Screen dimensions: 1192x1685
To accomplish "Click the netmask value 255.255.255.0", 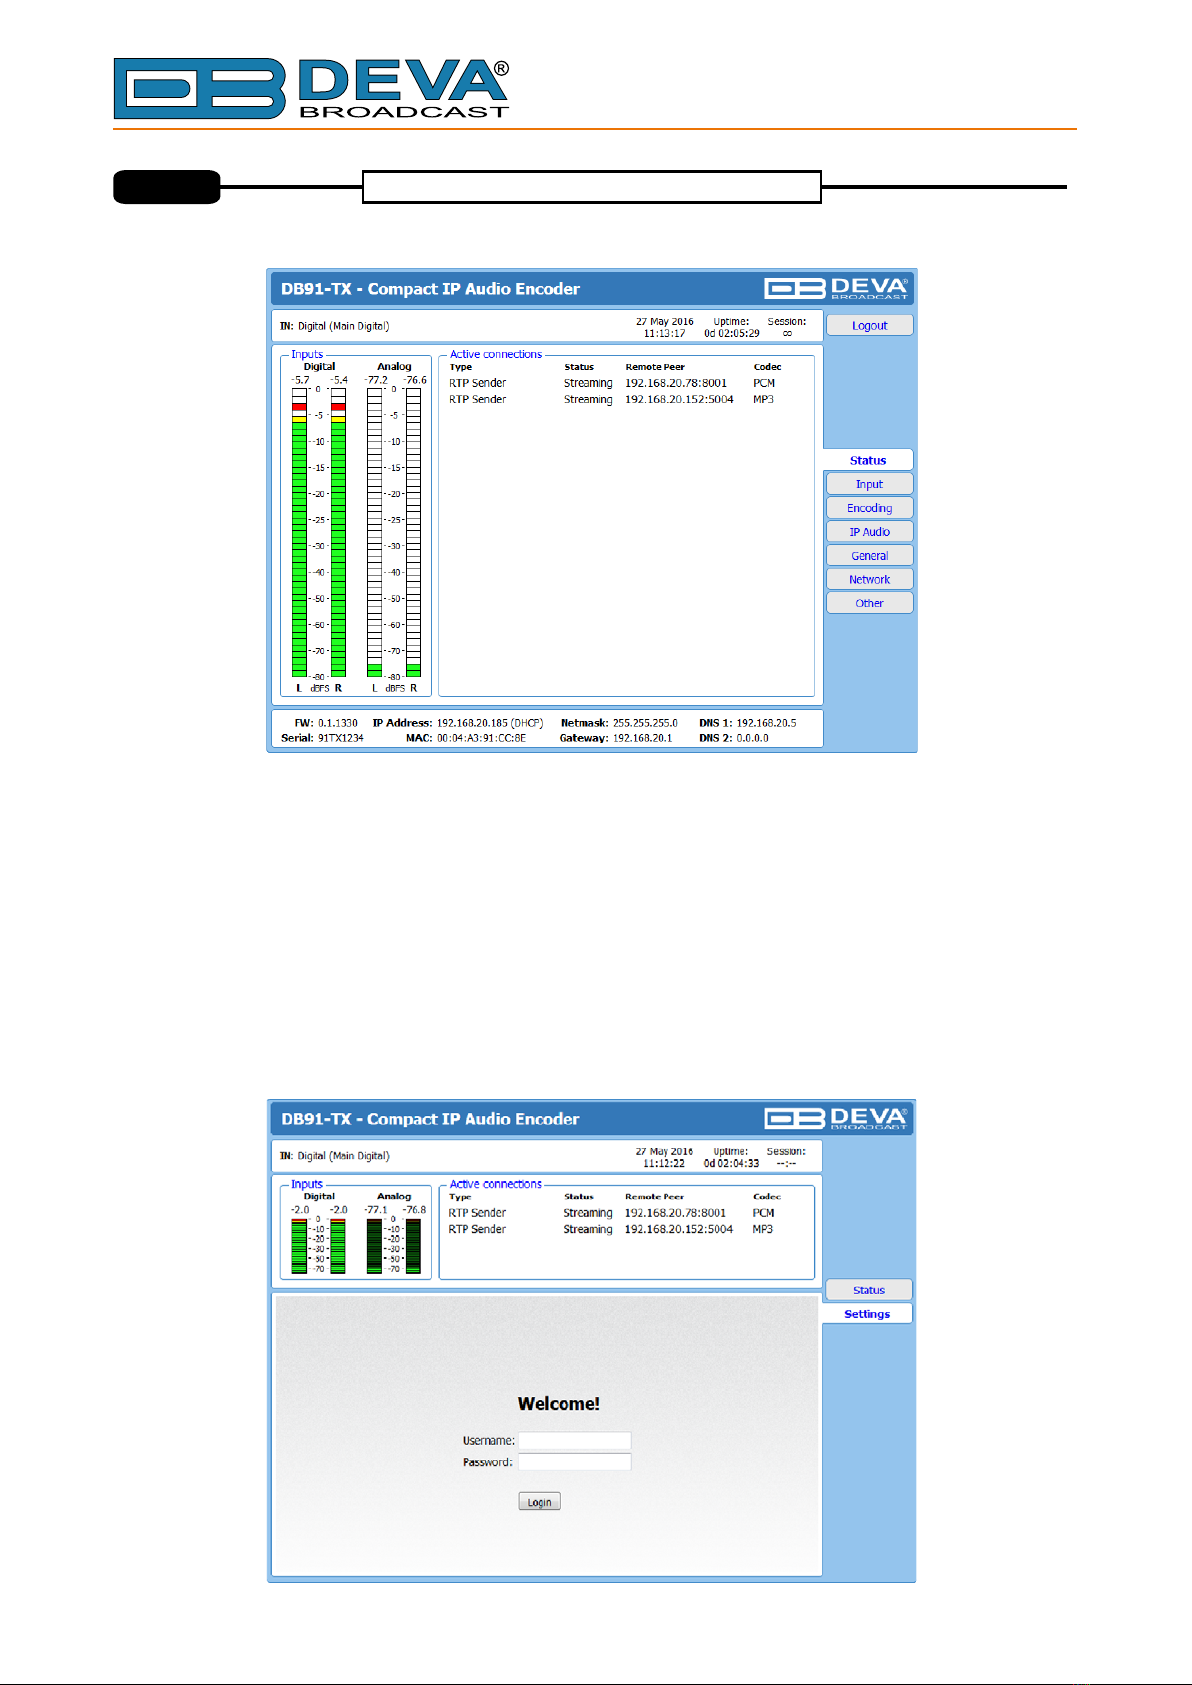I will (x=645, y=723).
